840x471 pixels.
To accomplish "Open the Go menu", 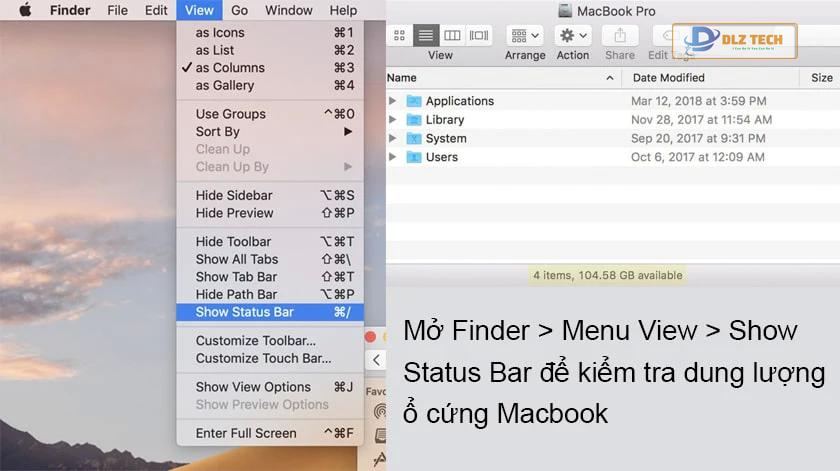I will [x=239, y=10].
